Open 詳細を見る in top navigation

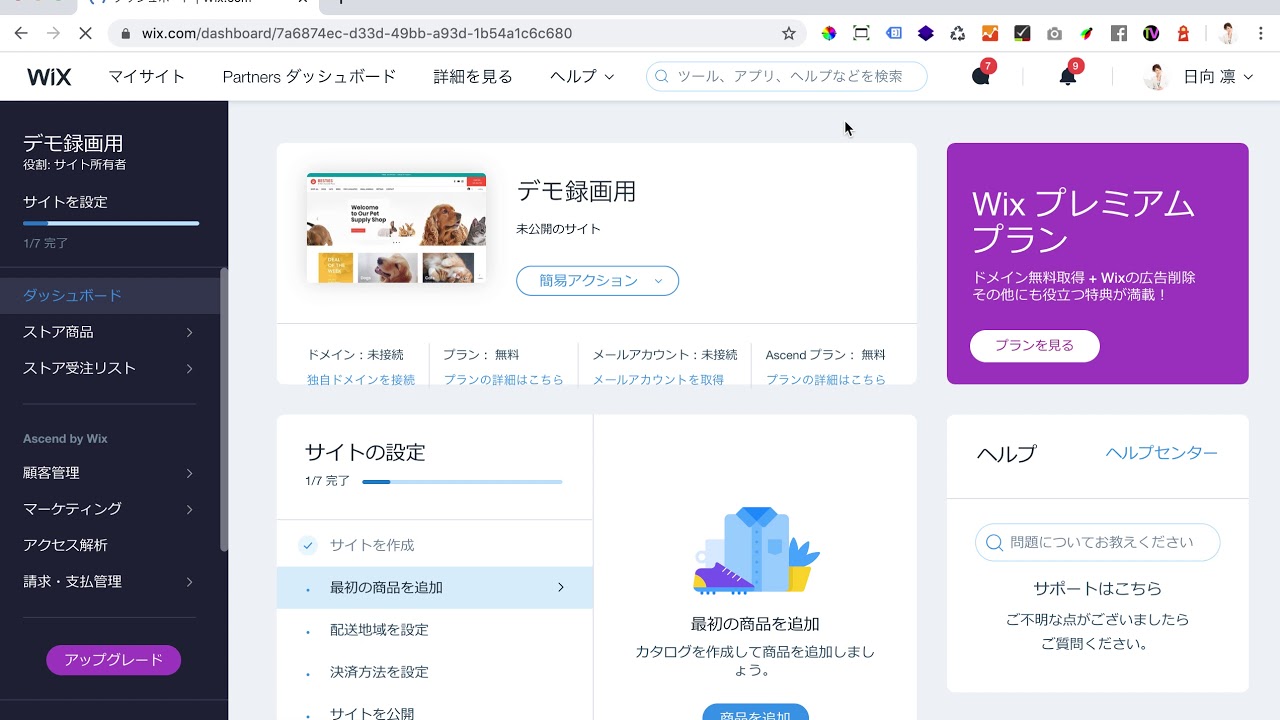473,76
